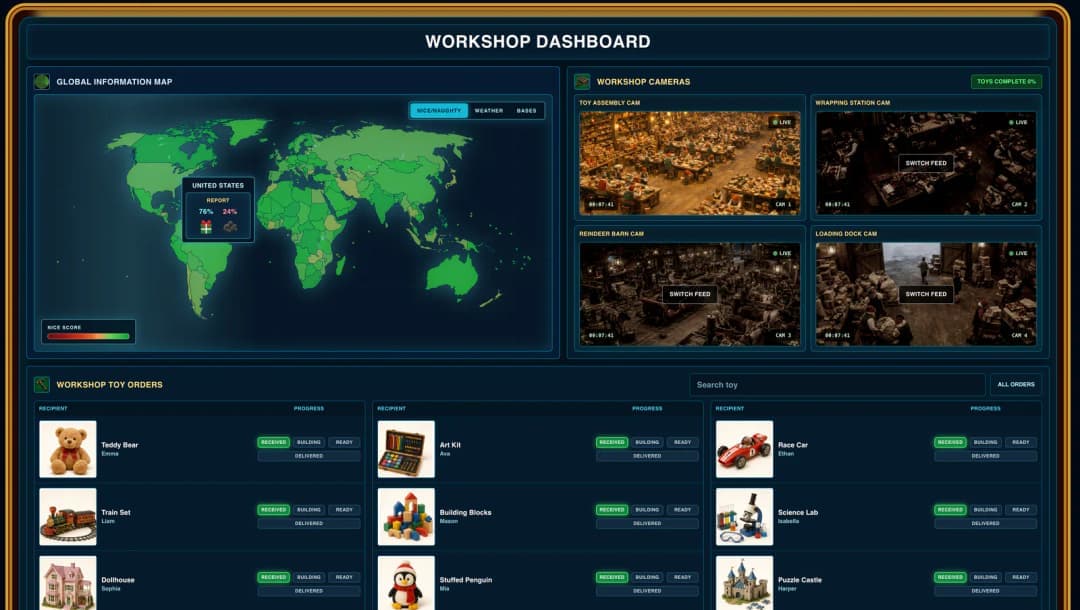The image size is (1080, 610).
Task: Open the Dollhouse toy image
Action: coord(68,582)
